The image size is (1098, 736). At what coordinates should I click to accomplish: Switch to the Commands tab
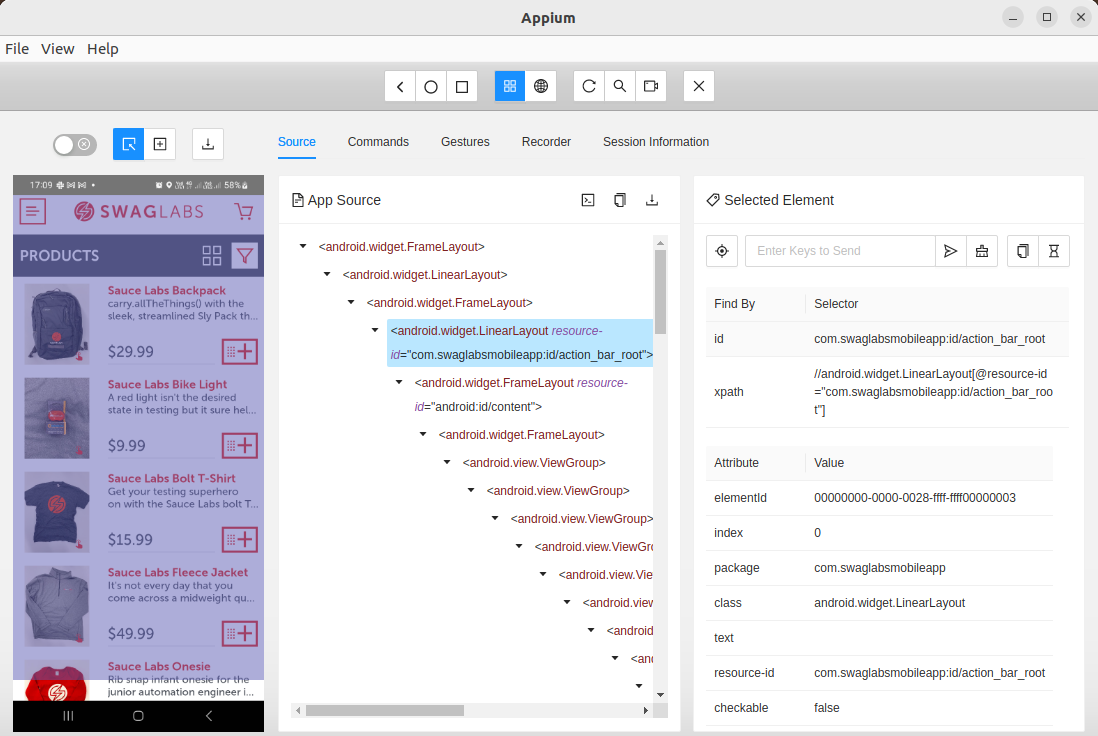click(378, 142)
